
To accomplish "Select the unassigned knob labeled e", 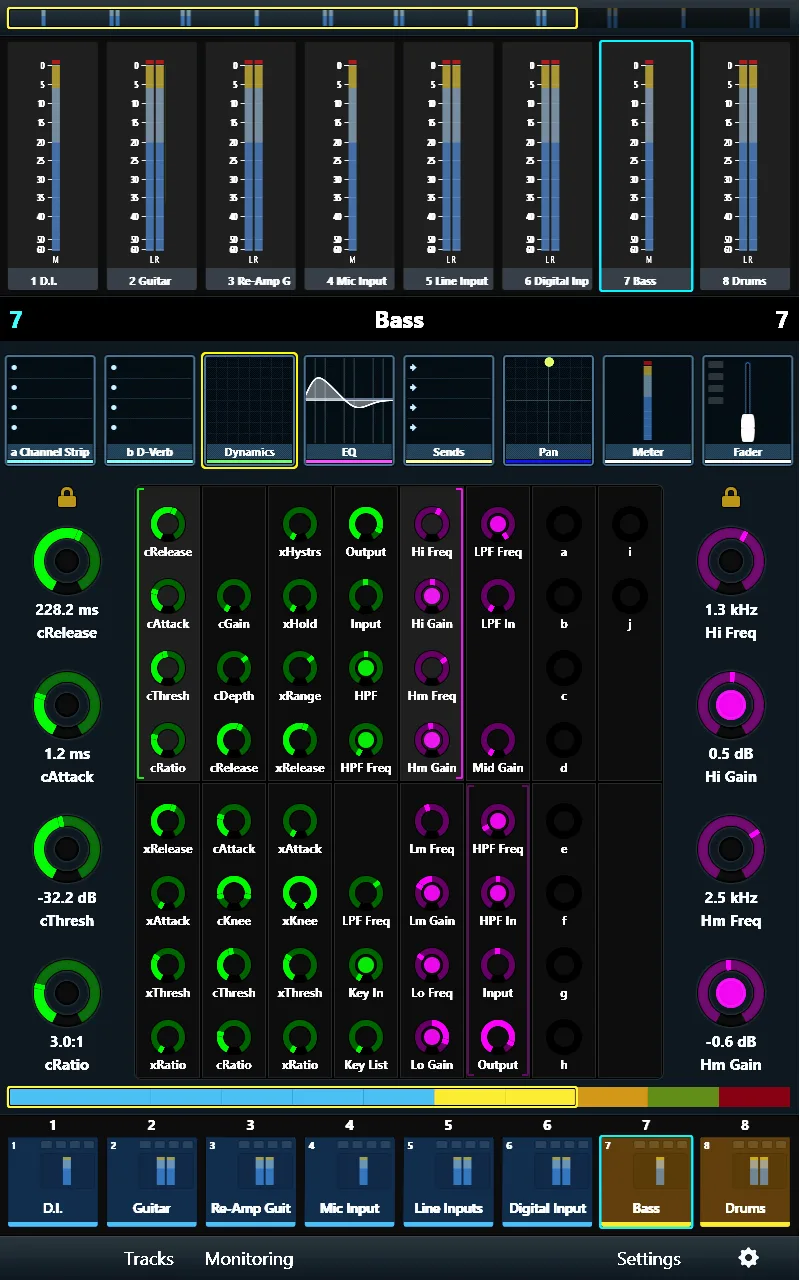I will click(x=564, y=821).
